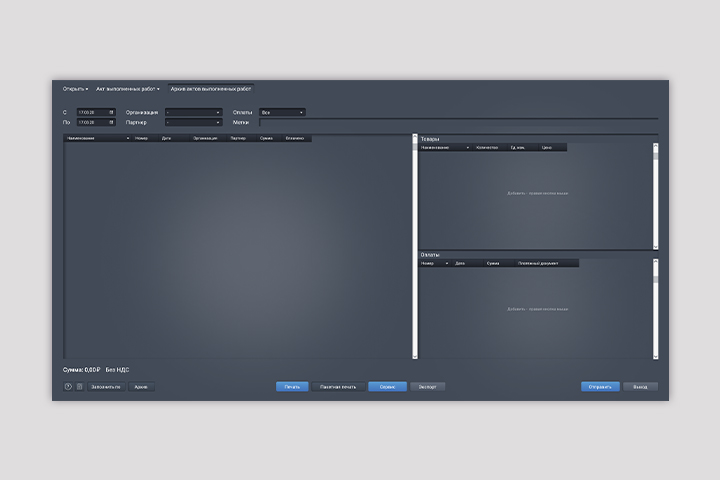Click the blue Печать button
This screenshot has height=480, width=720.
click(x=292, y=387)
